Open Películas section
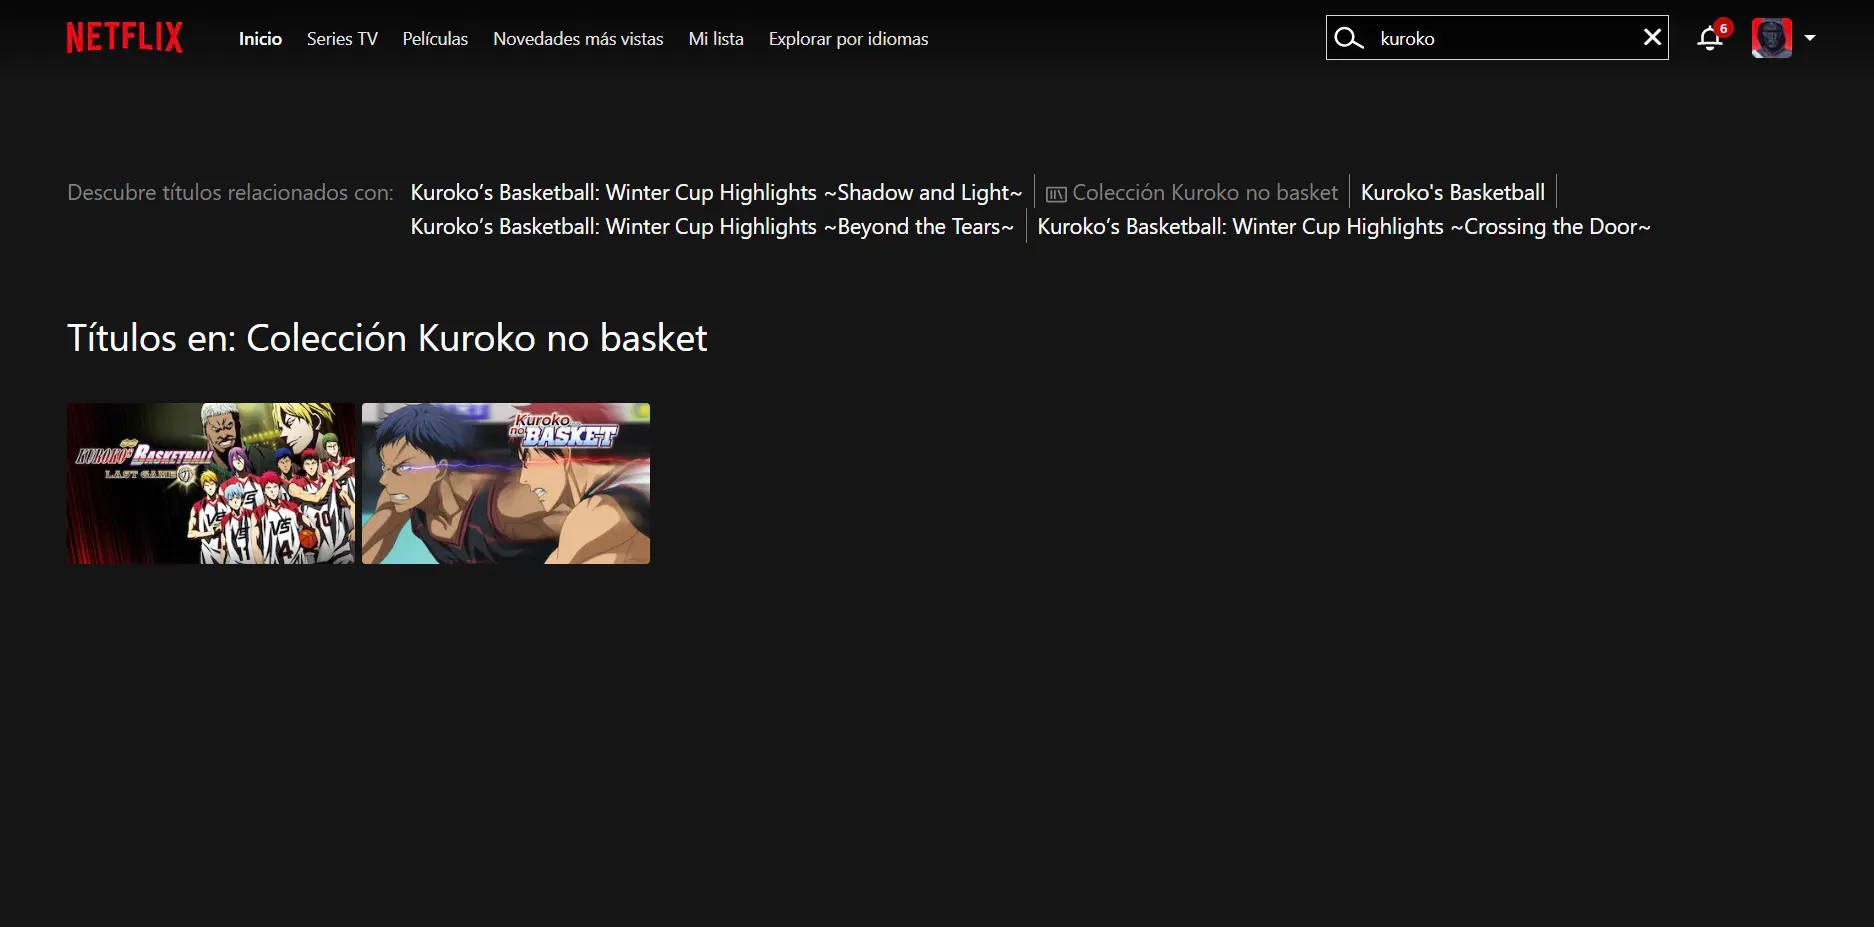1874x927 pixels. (x=435, y=39)
